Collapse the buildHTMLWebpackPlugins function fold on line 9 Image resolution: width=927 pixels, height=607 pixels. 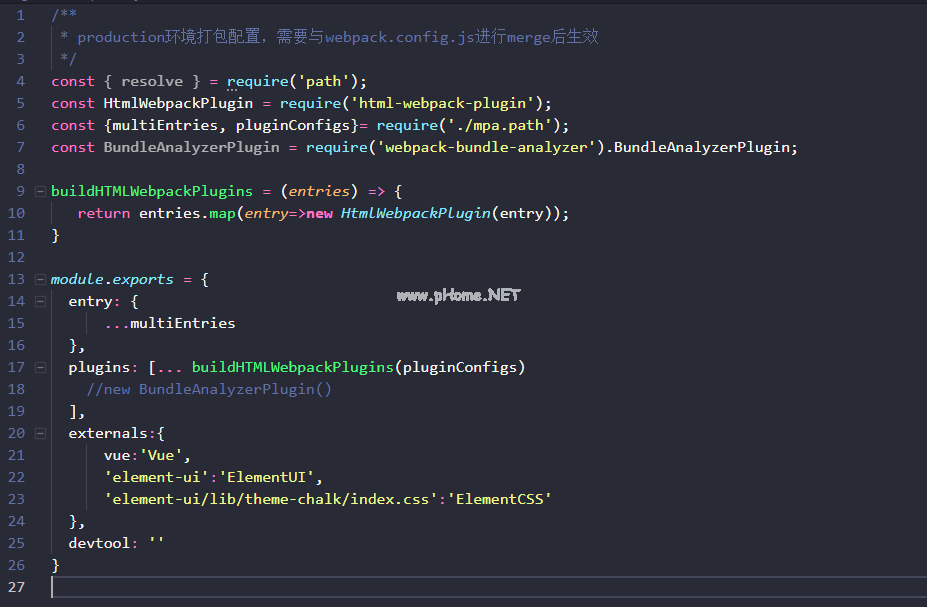(40, 191)
